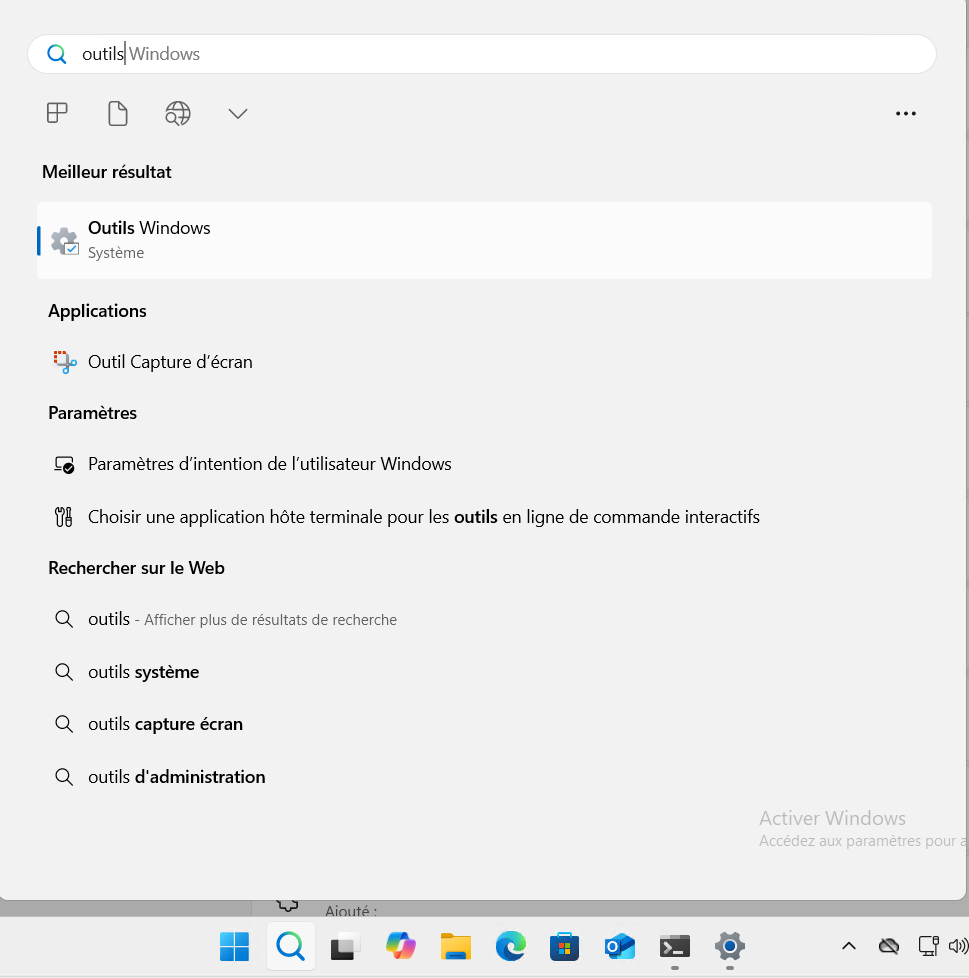Click the Outils Windows gear icon

click(x=64, y=241)
